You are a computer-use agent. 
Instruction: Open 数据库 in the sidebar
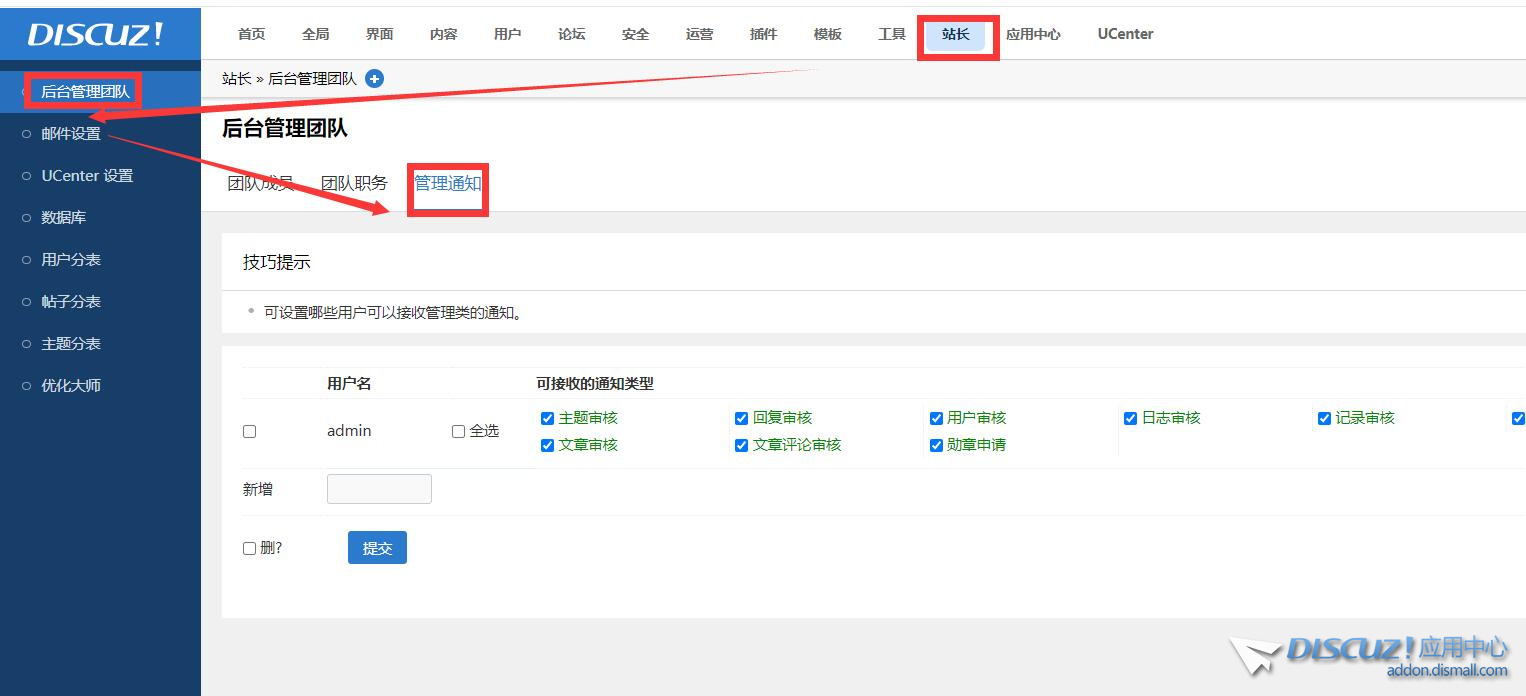63,218
